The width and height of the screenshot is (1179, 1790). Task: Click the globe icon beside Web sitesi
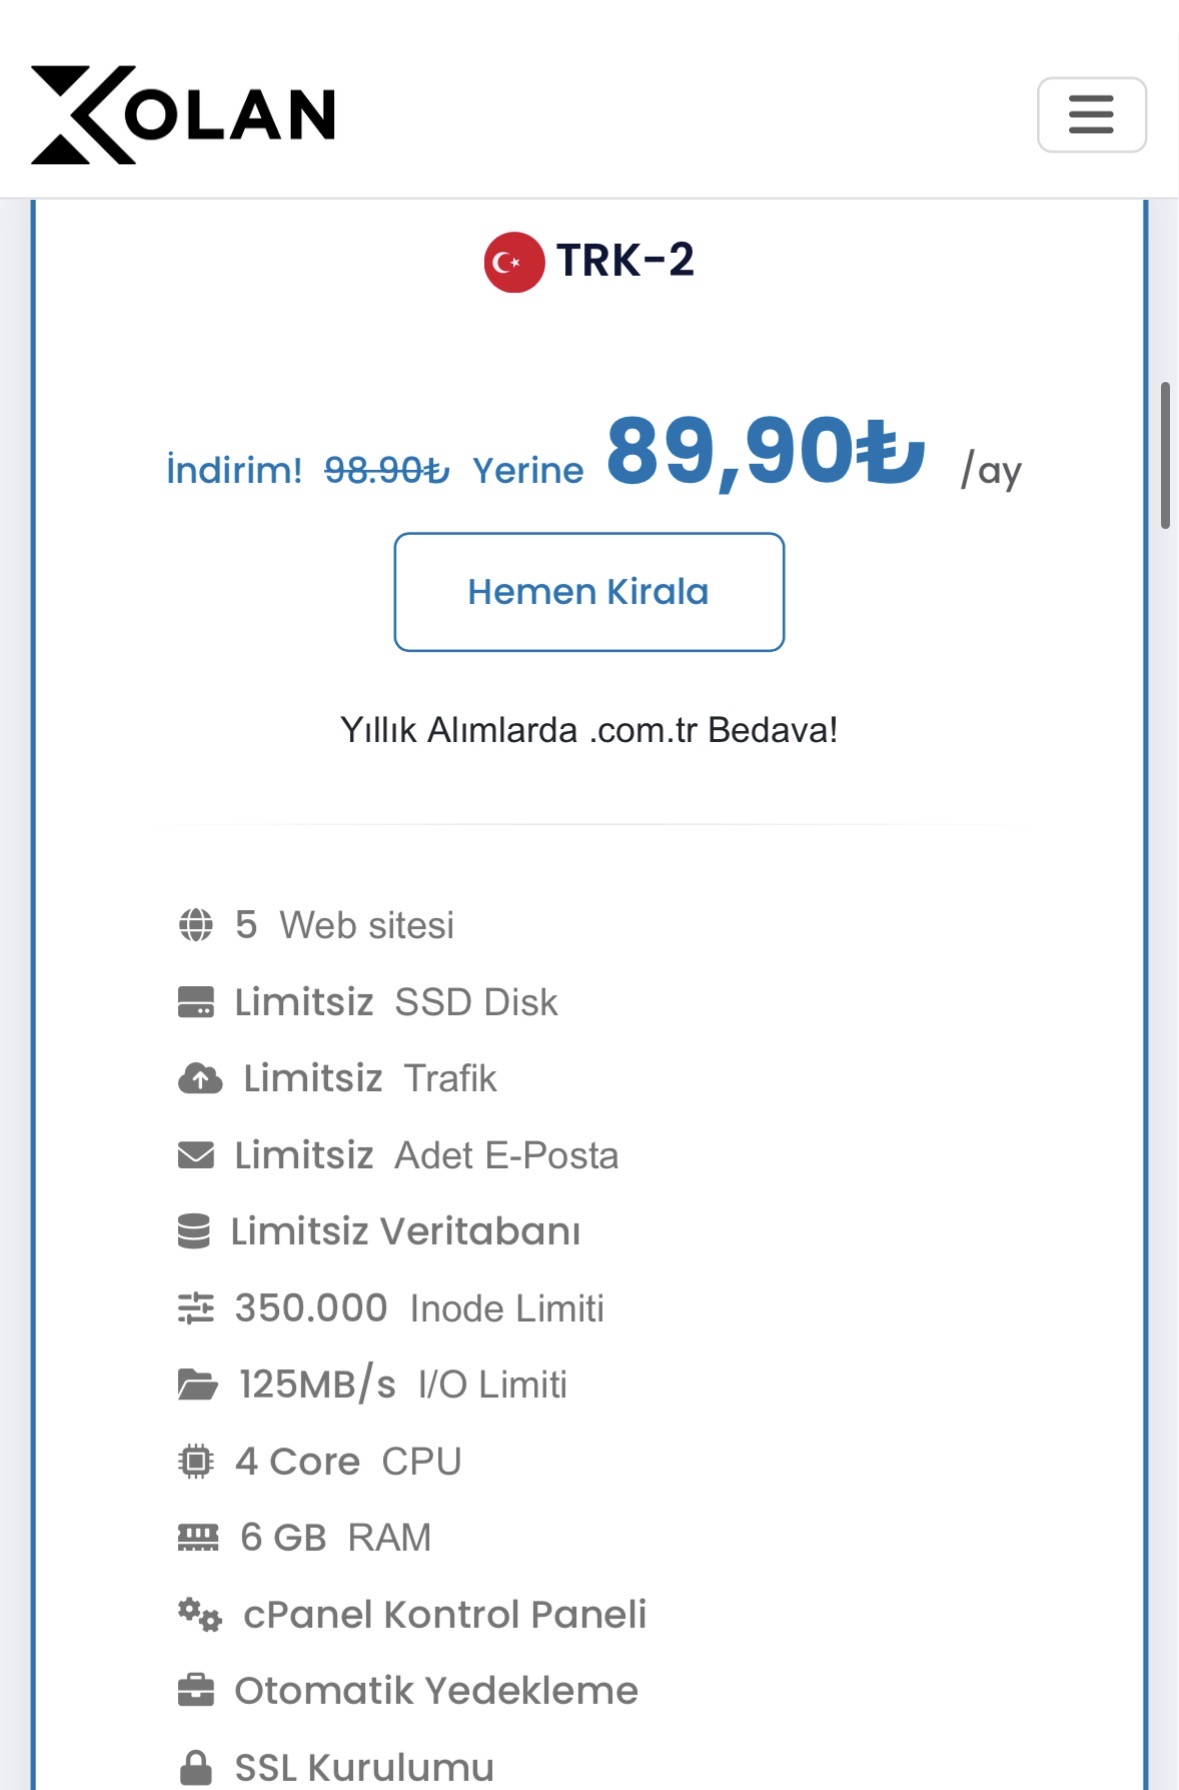[x=196, y=925]
